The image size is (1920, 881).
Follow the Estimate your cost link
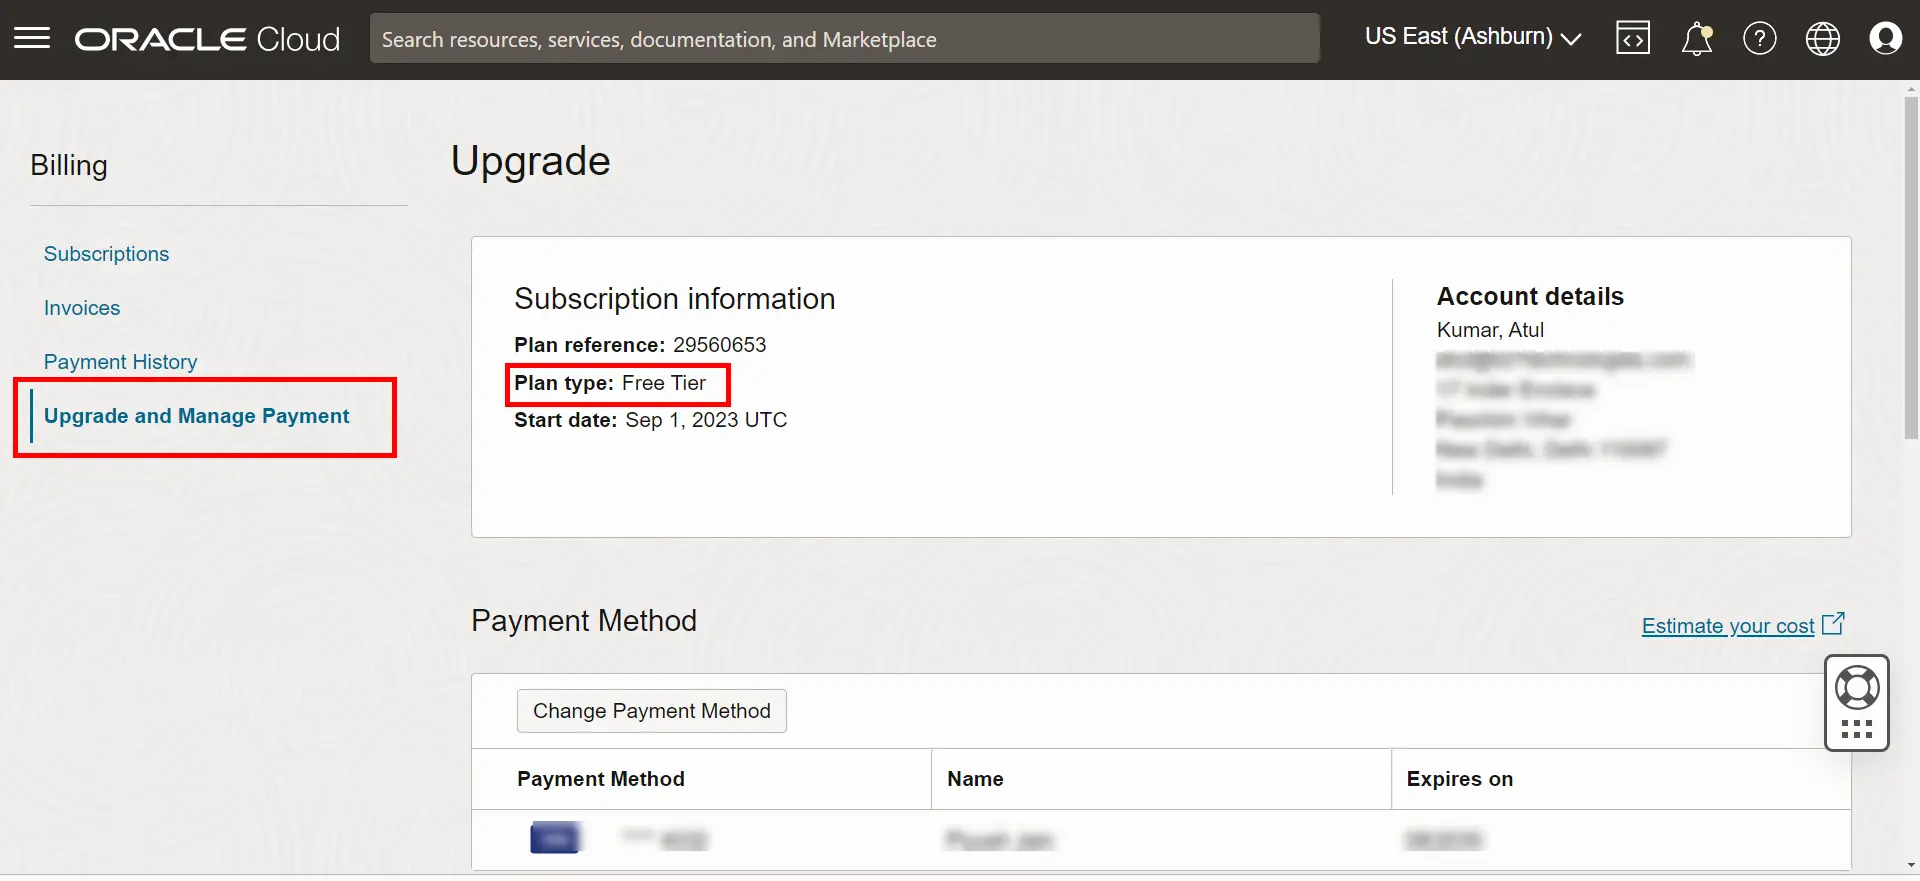(1727, 626)
